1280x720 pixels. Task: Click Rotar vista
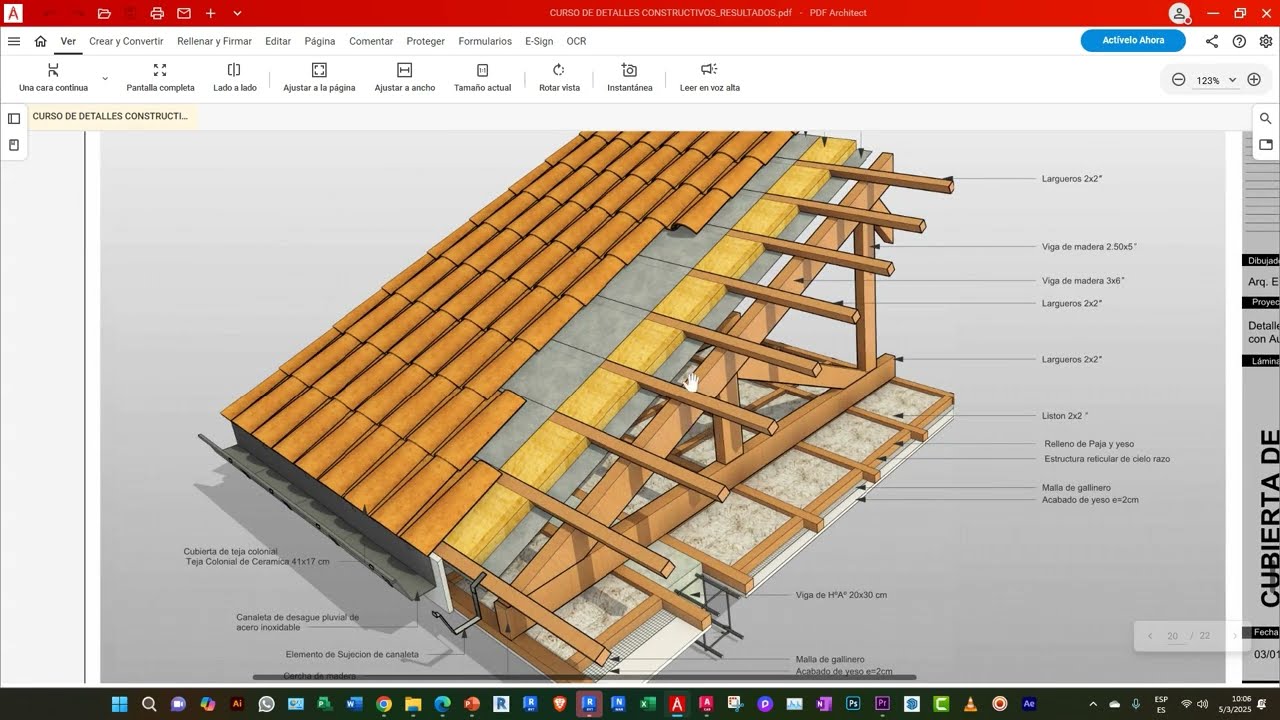tap(559, 77)
